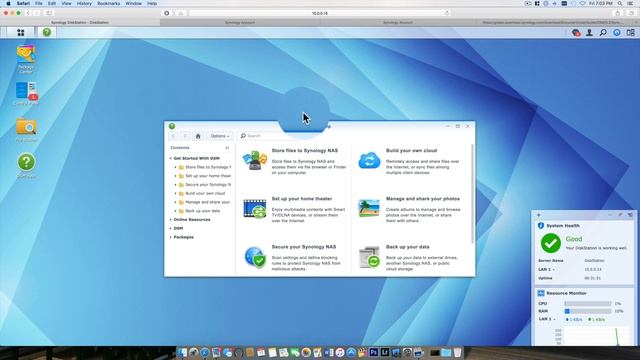This screenshot has height=360, width=640.
Task: Open File menu in menu bar
Action: (39, 3)
